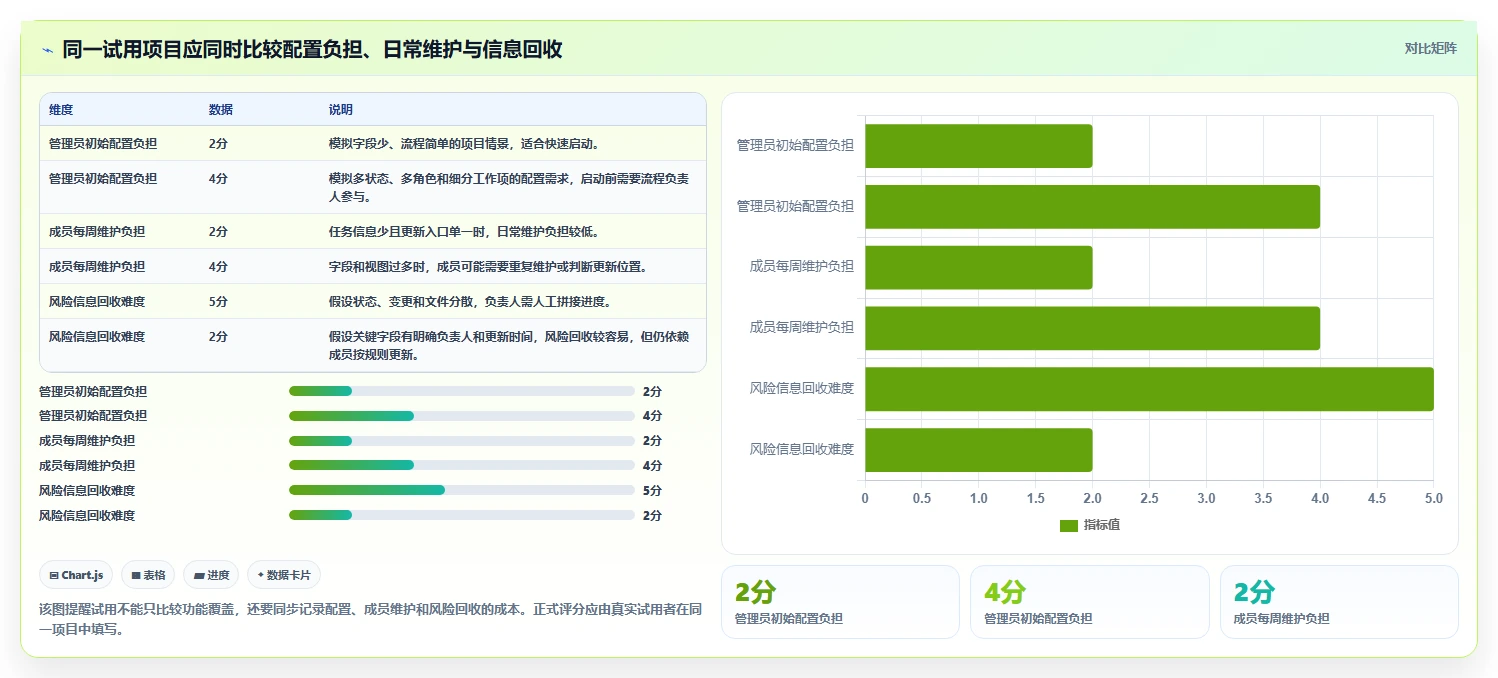Click the 3.5 tick on the chart x-axis
Viewport: 1498px width, 678px height.
point(1263,498)
